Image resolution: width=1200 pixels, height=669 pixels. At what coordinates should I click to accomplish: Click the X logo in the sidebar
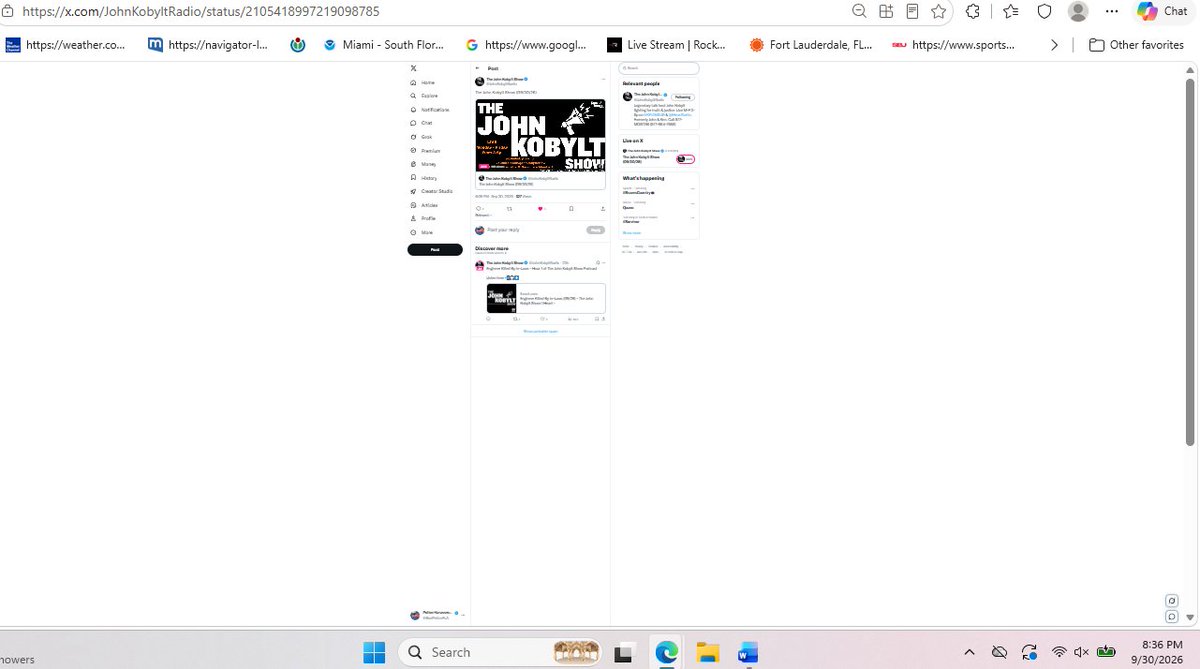(x=413, y=68)
